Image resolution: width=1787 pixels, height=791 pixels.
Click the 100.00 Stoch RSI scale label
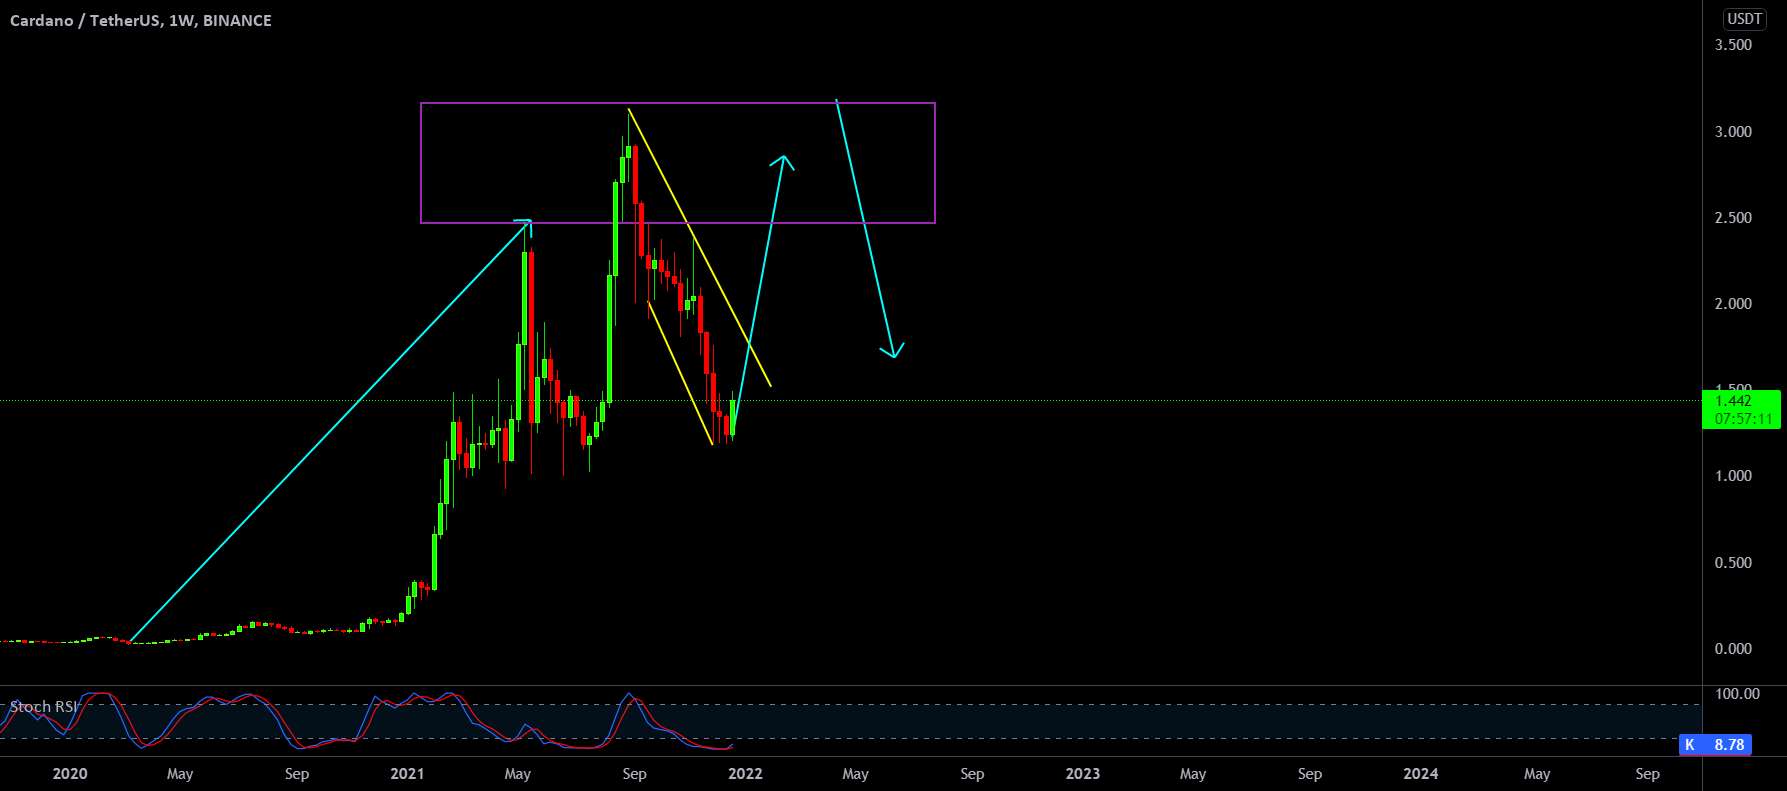point(1737,694)
